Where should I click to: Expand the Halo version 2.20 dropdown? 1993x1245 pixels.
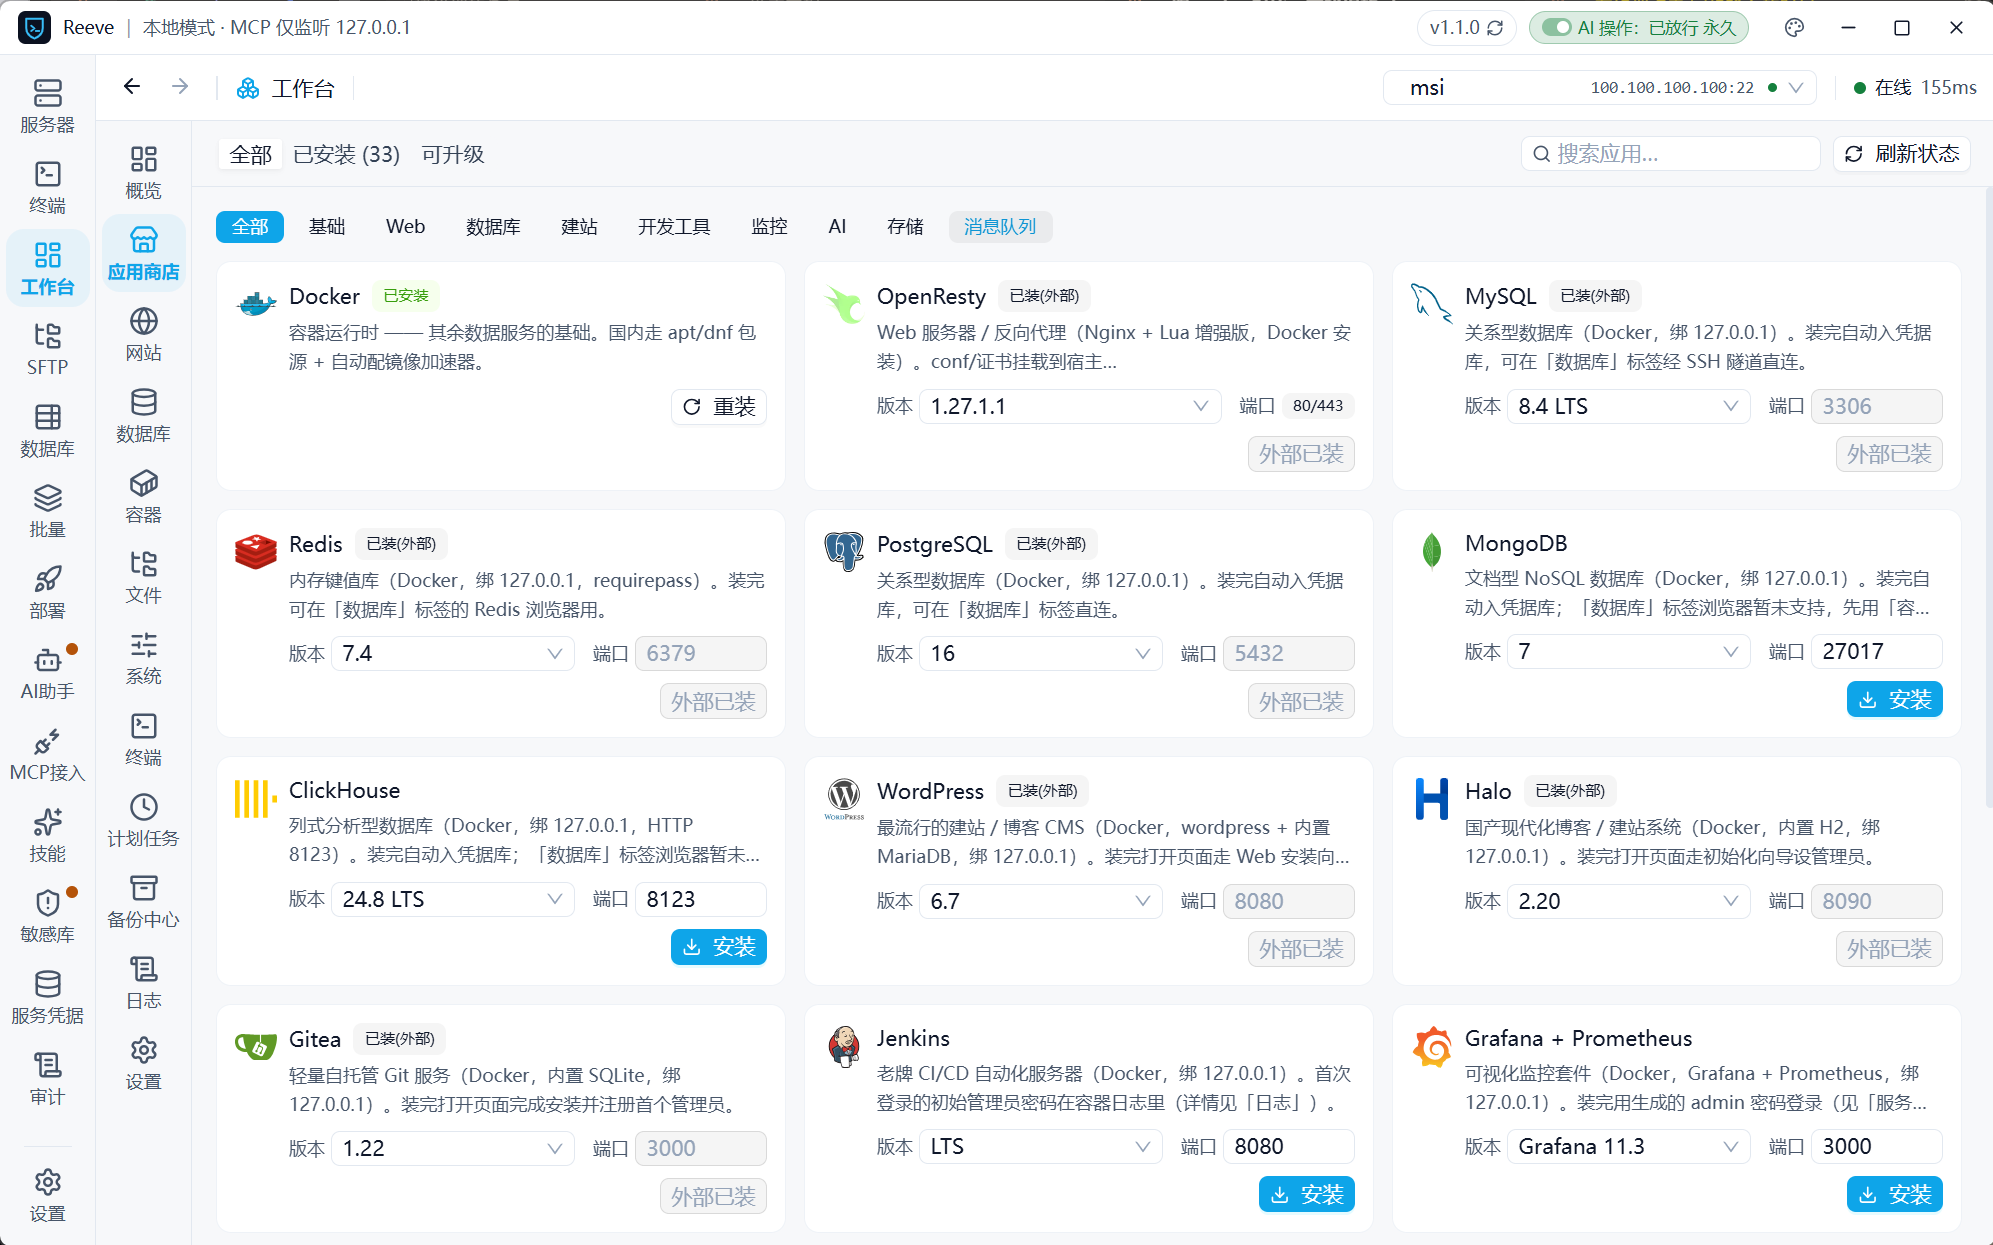click(x=1628, y=901)
